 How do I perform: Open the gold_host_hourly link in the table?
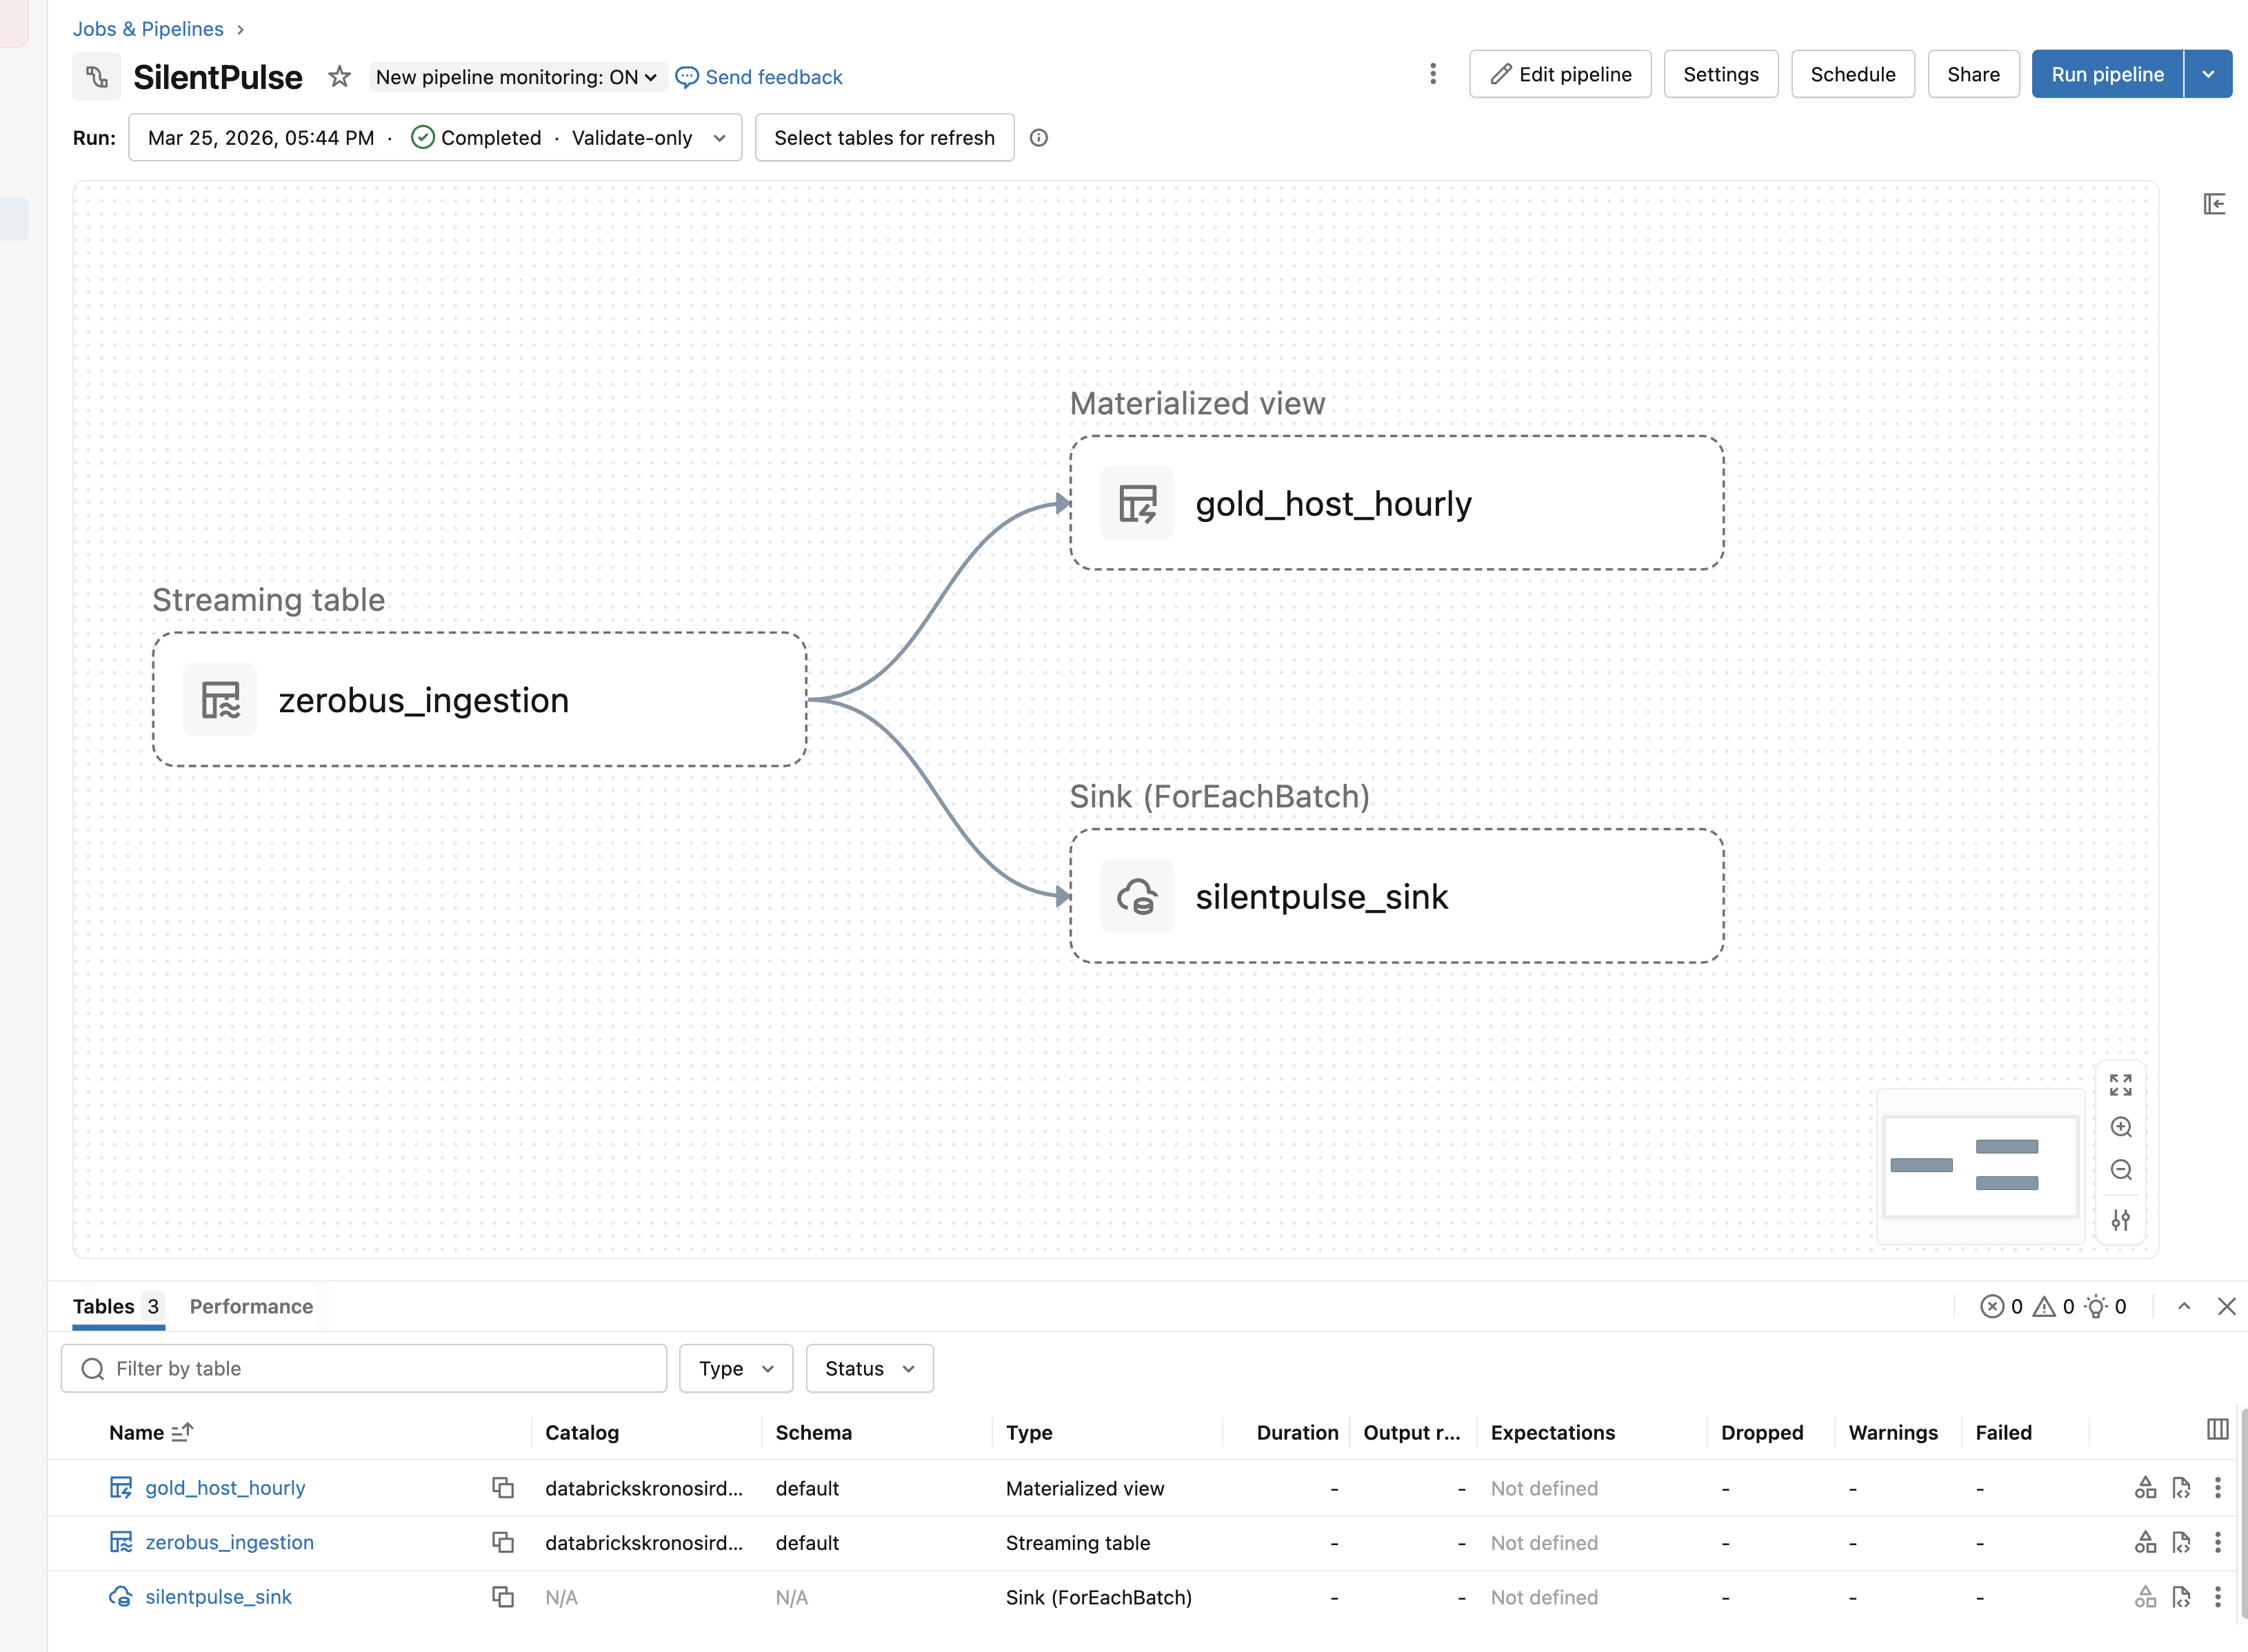tap(225, 1488)
